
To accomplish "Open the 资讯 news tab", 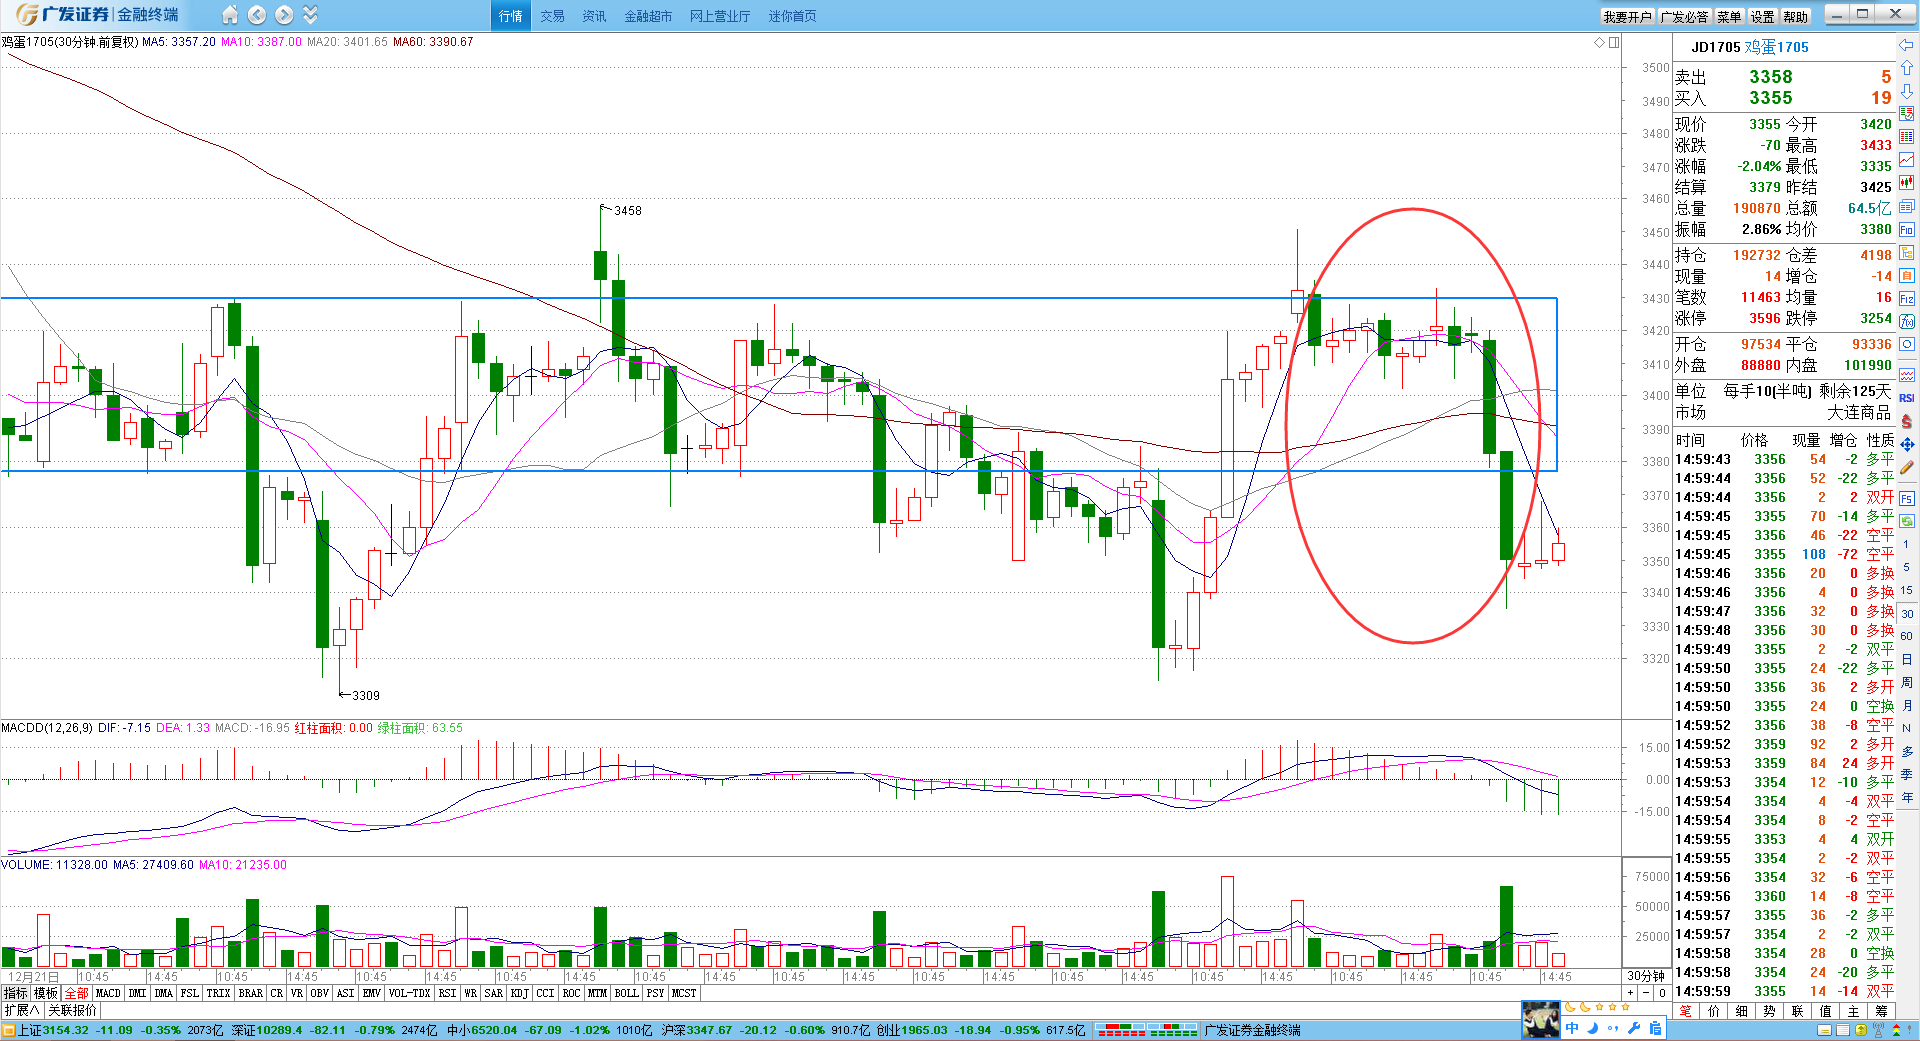I will 594,16.
